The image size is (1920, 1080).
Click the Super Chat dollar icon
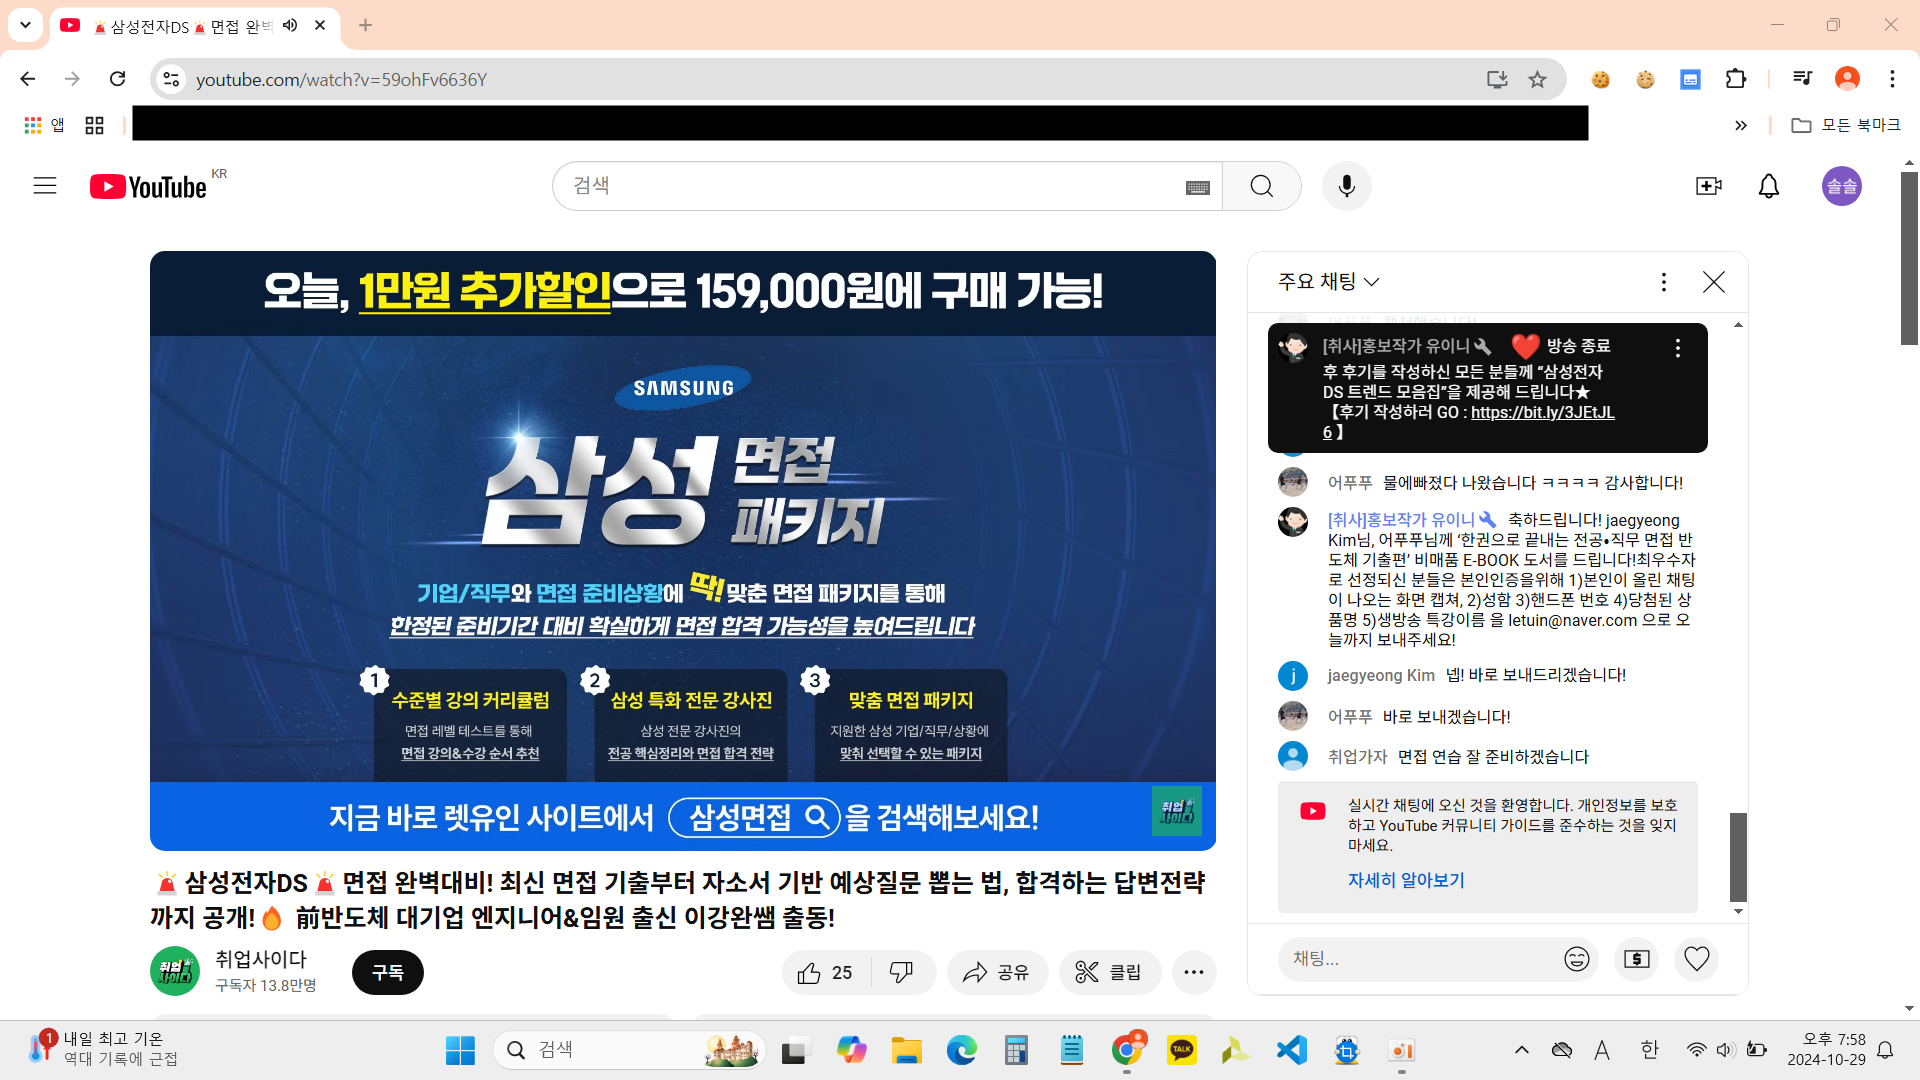pyautogui.click(x=1636, y=959)
